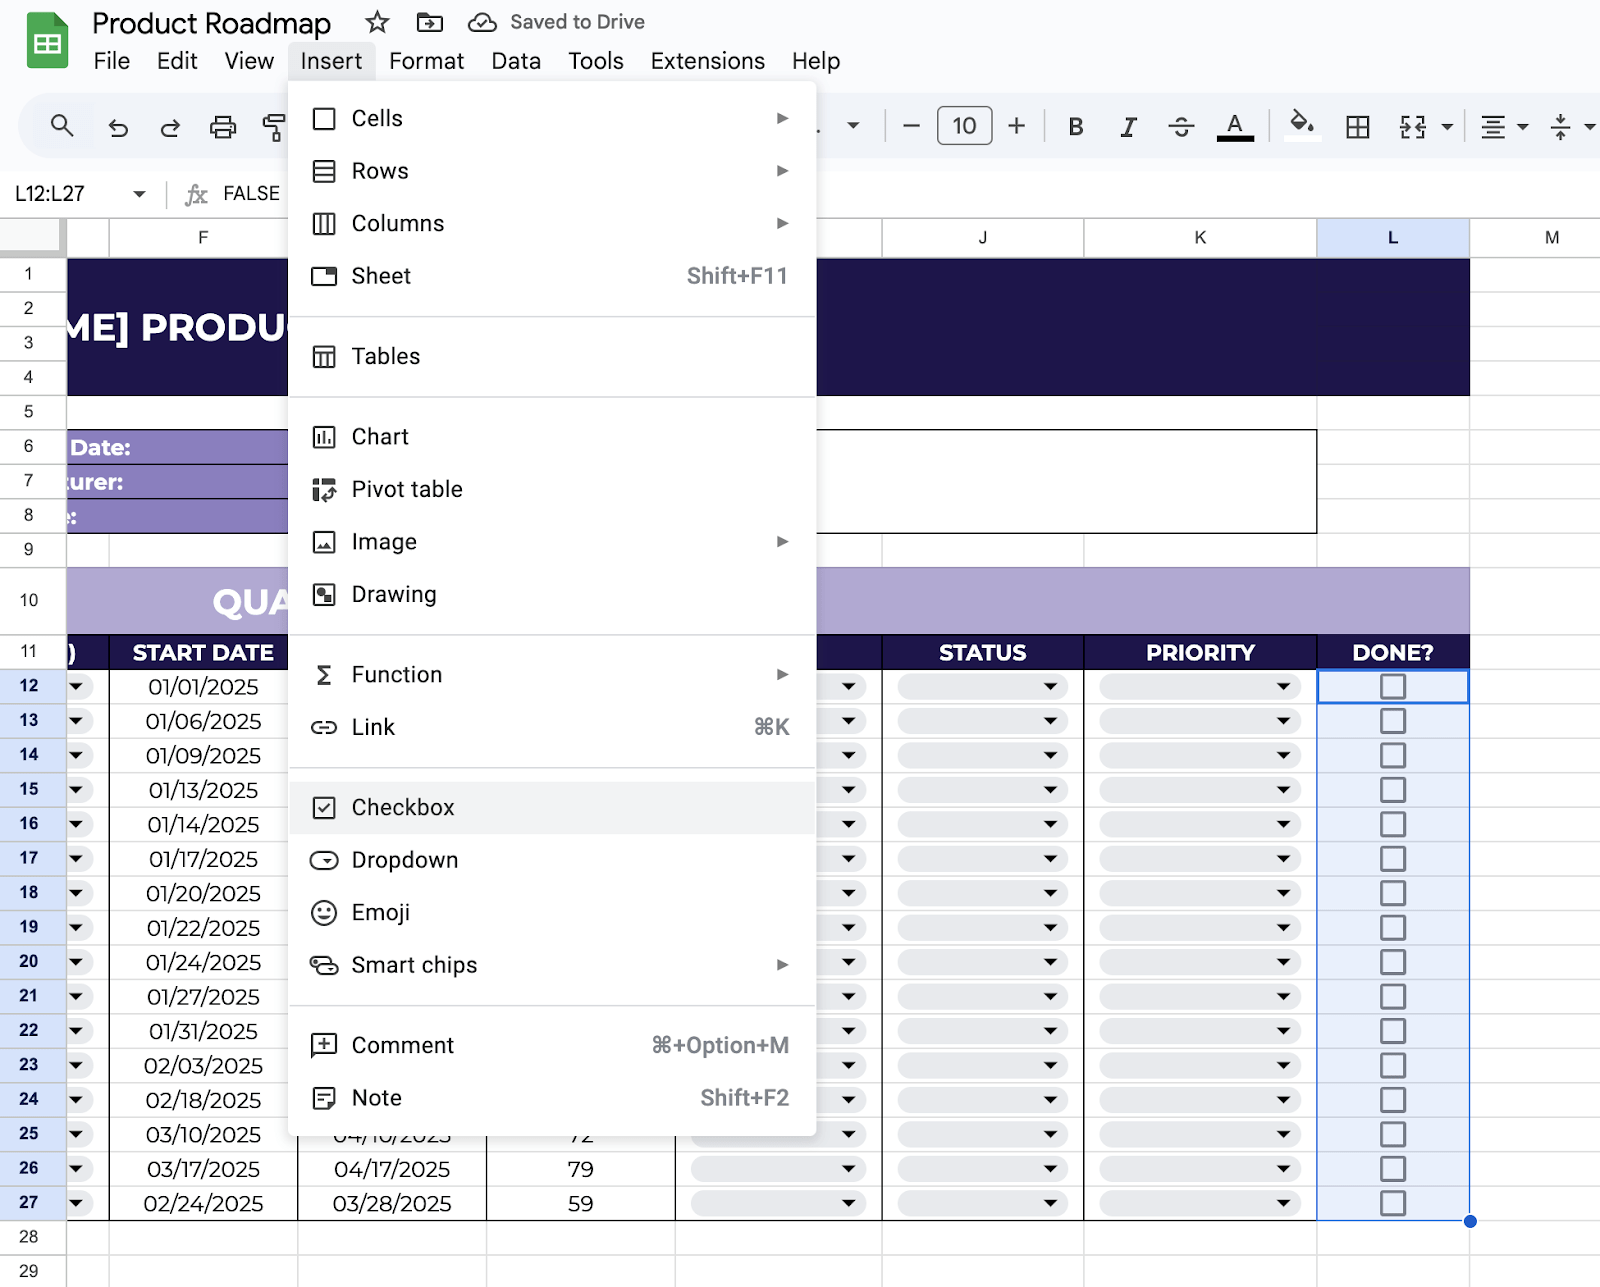1600x1287 pixels.
Task: Insert a Pivot table
Action: pos(406,489)
